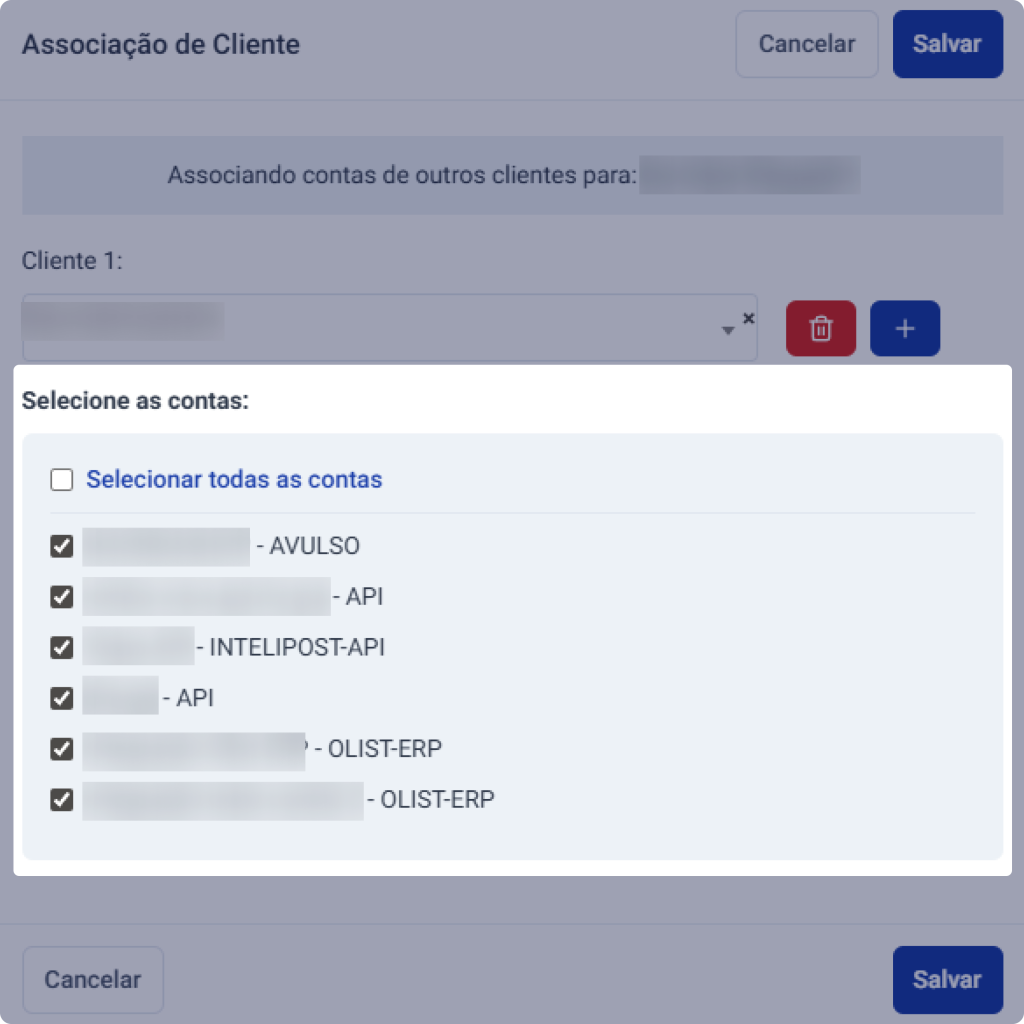The width and height of the screenshot is (1024, 1024).
Task: Uncheck the second account ending in API
Action: point(61,597)
